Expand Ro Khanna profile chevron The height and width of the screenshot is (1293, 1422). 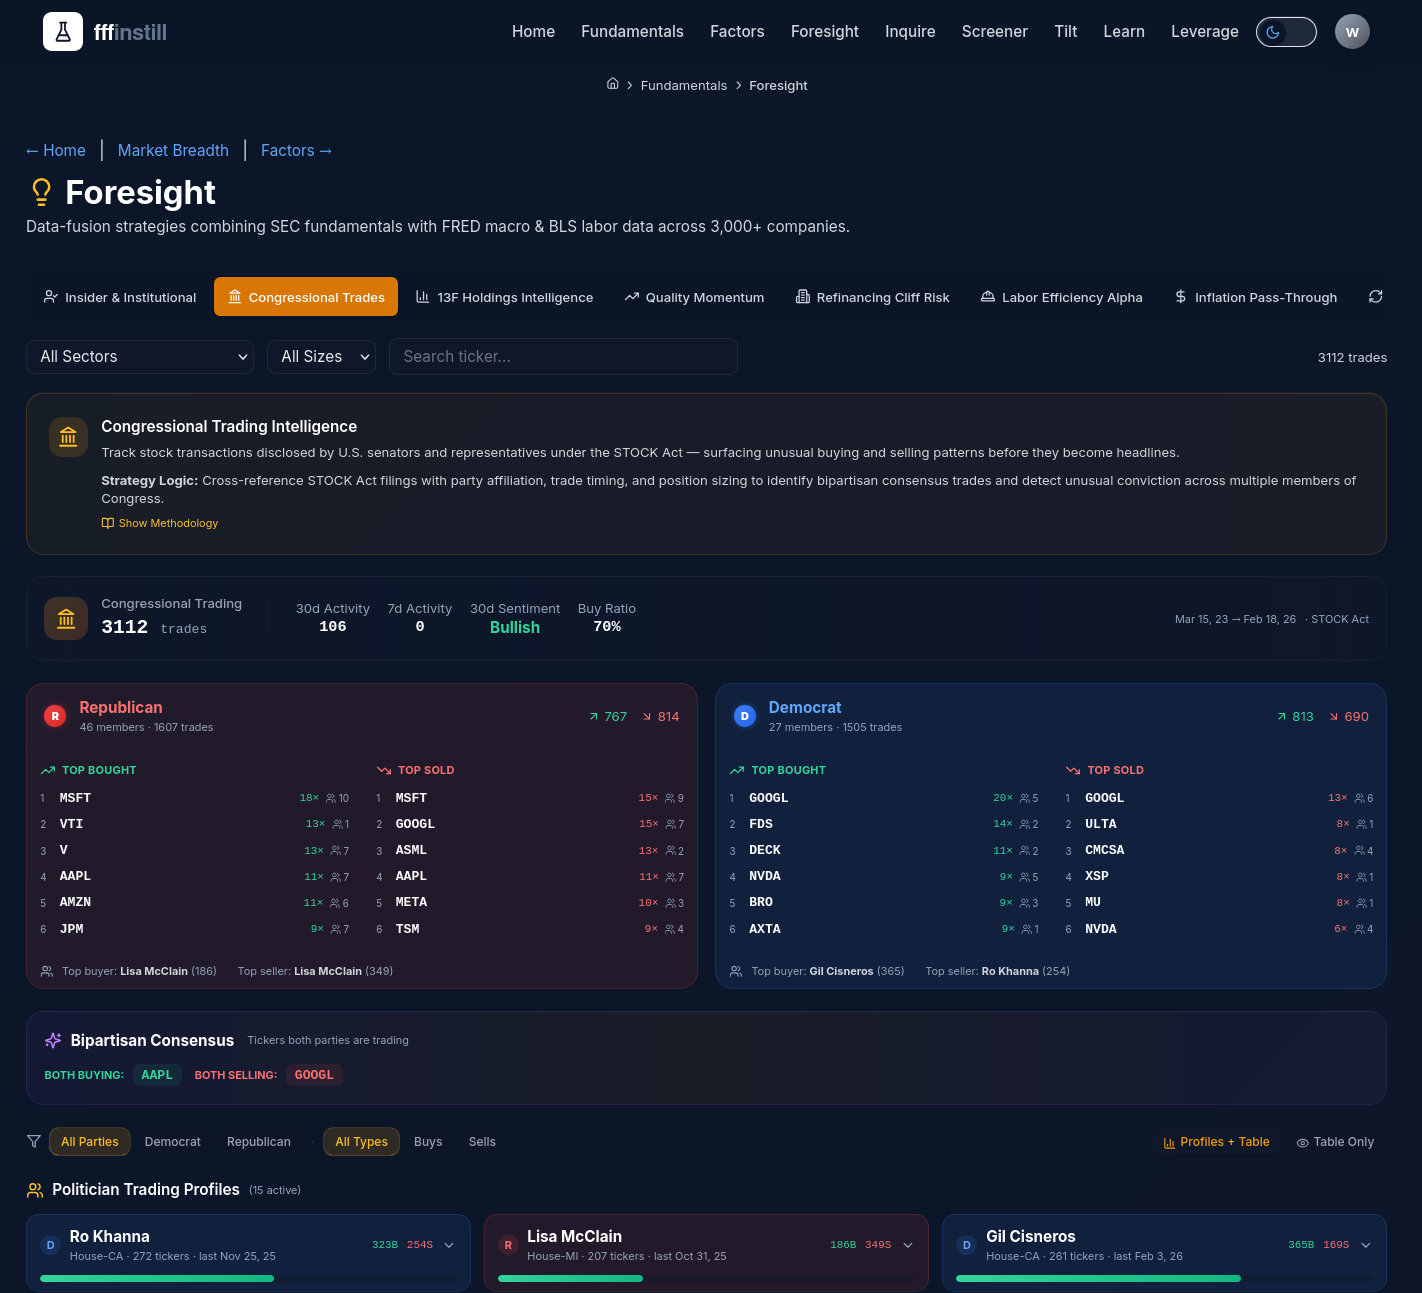[x=449, y=1245]
